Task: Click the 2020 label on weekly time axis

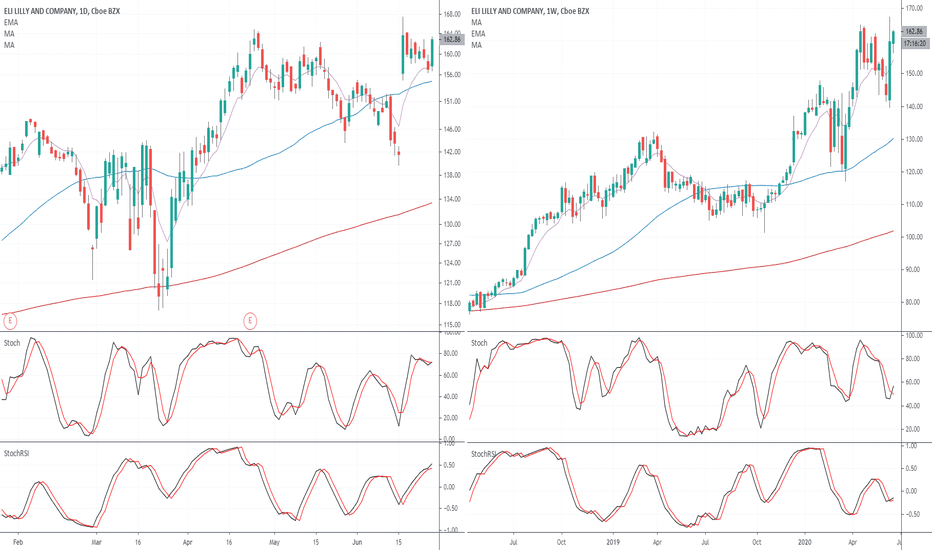Action: (x=805, y=542)
